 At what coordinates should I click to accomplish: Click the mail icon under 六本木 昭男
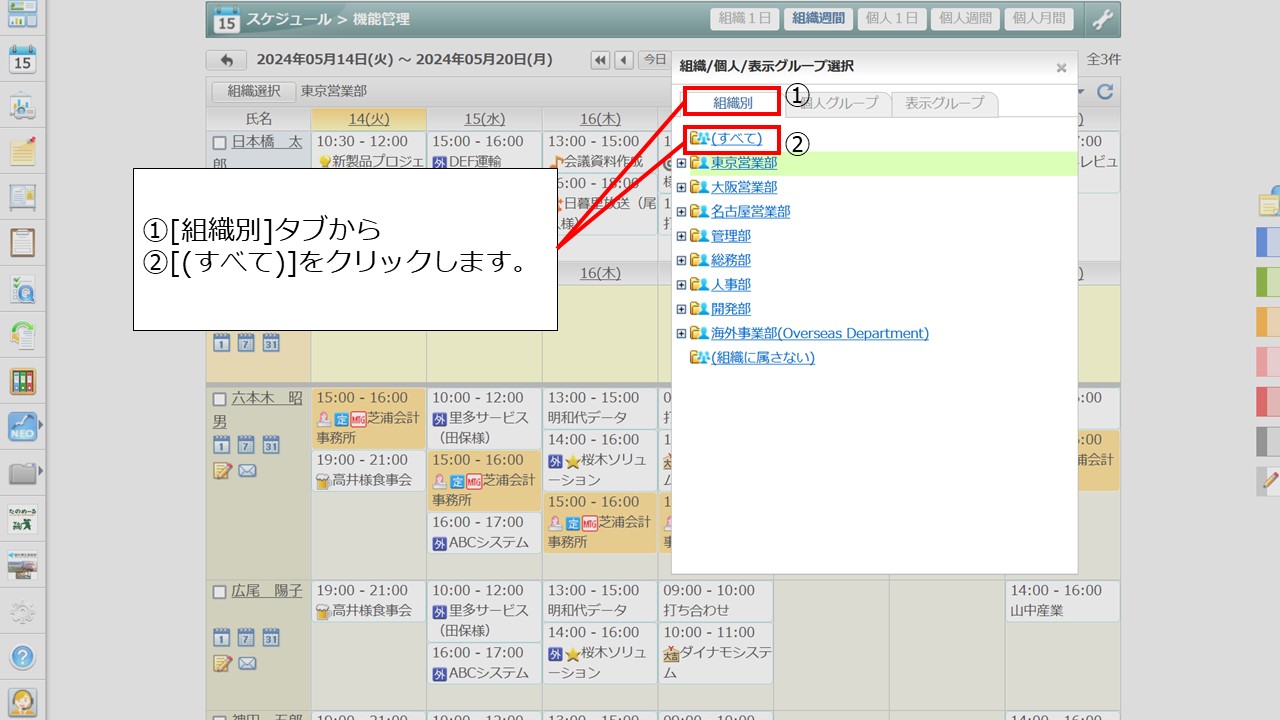(247, 470)
